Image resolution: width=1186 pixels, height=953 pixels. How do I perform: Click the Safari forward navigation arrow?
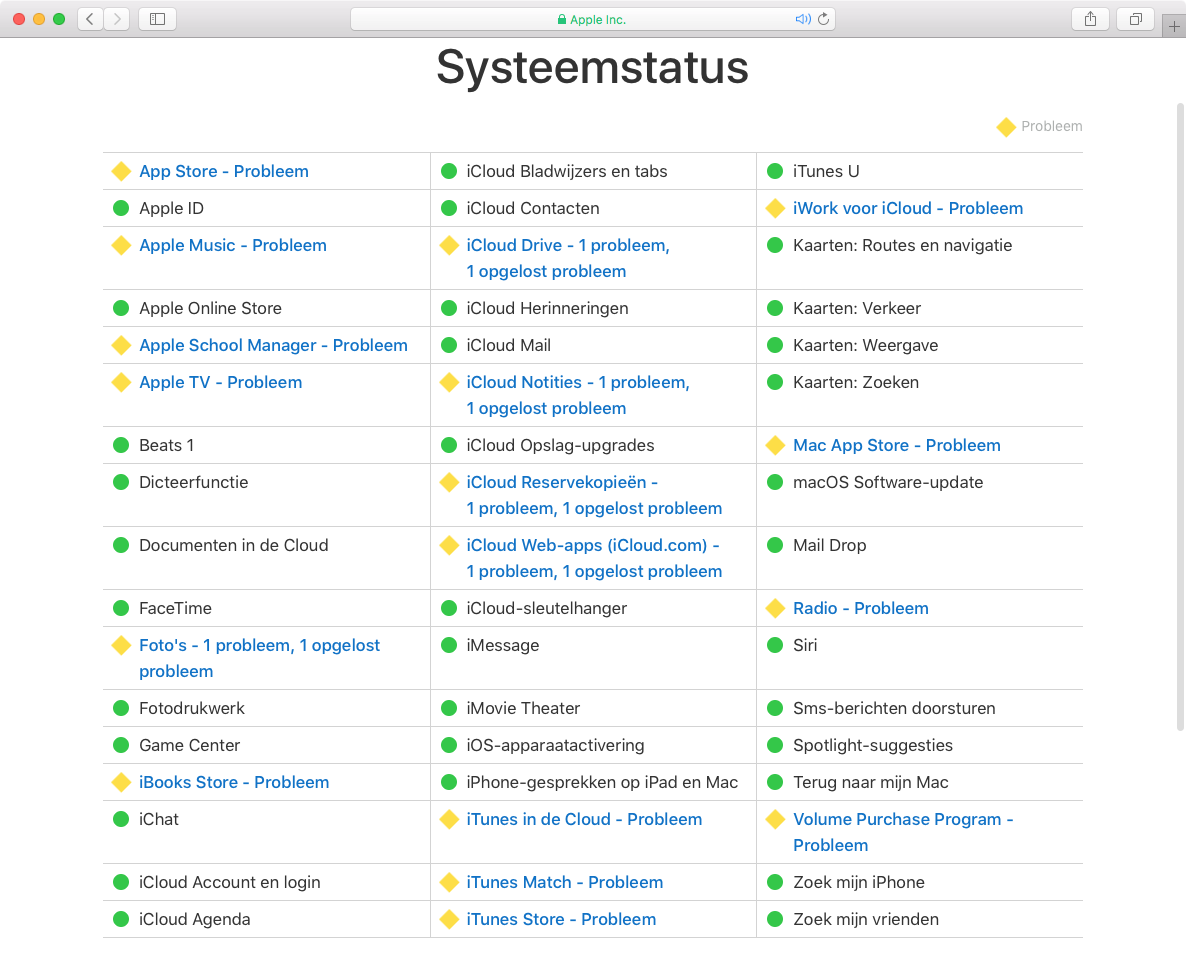pos(117,19)
